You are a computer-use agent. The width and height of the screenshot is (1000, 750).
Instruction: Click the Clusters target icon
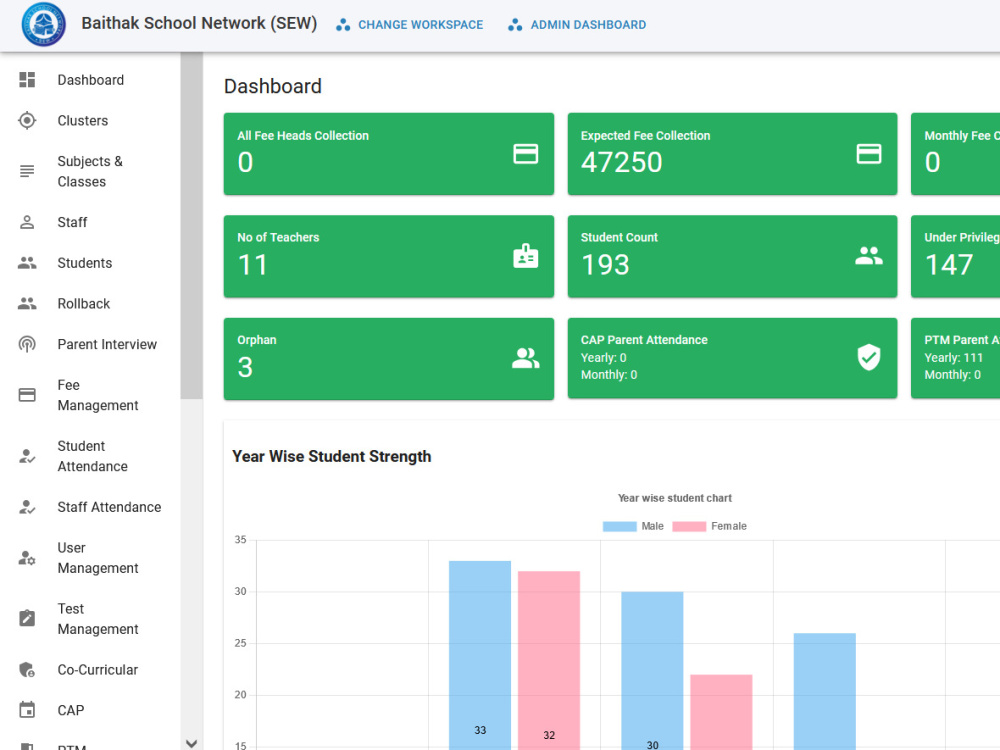point(27,121)
